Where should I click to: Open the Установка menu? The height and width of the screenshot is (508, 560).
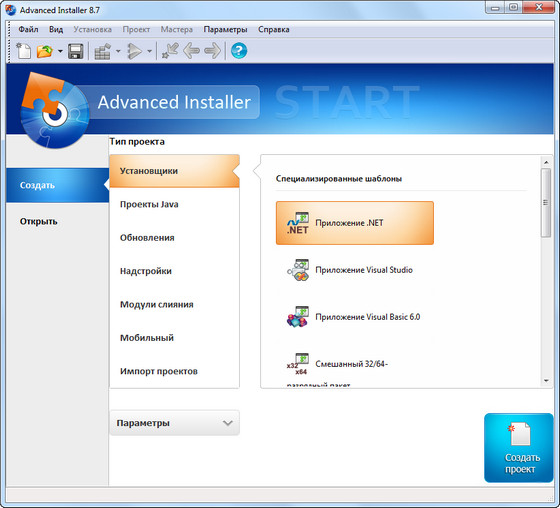(x=92, y=29)
